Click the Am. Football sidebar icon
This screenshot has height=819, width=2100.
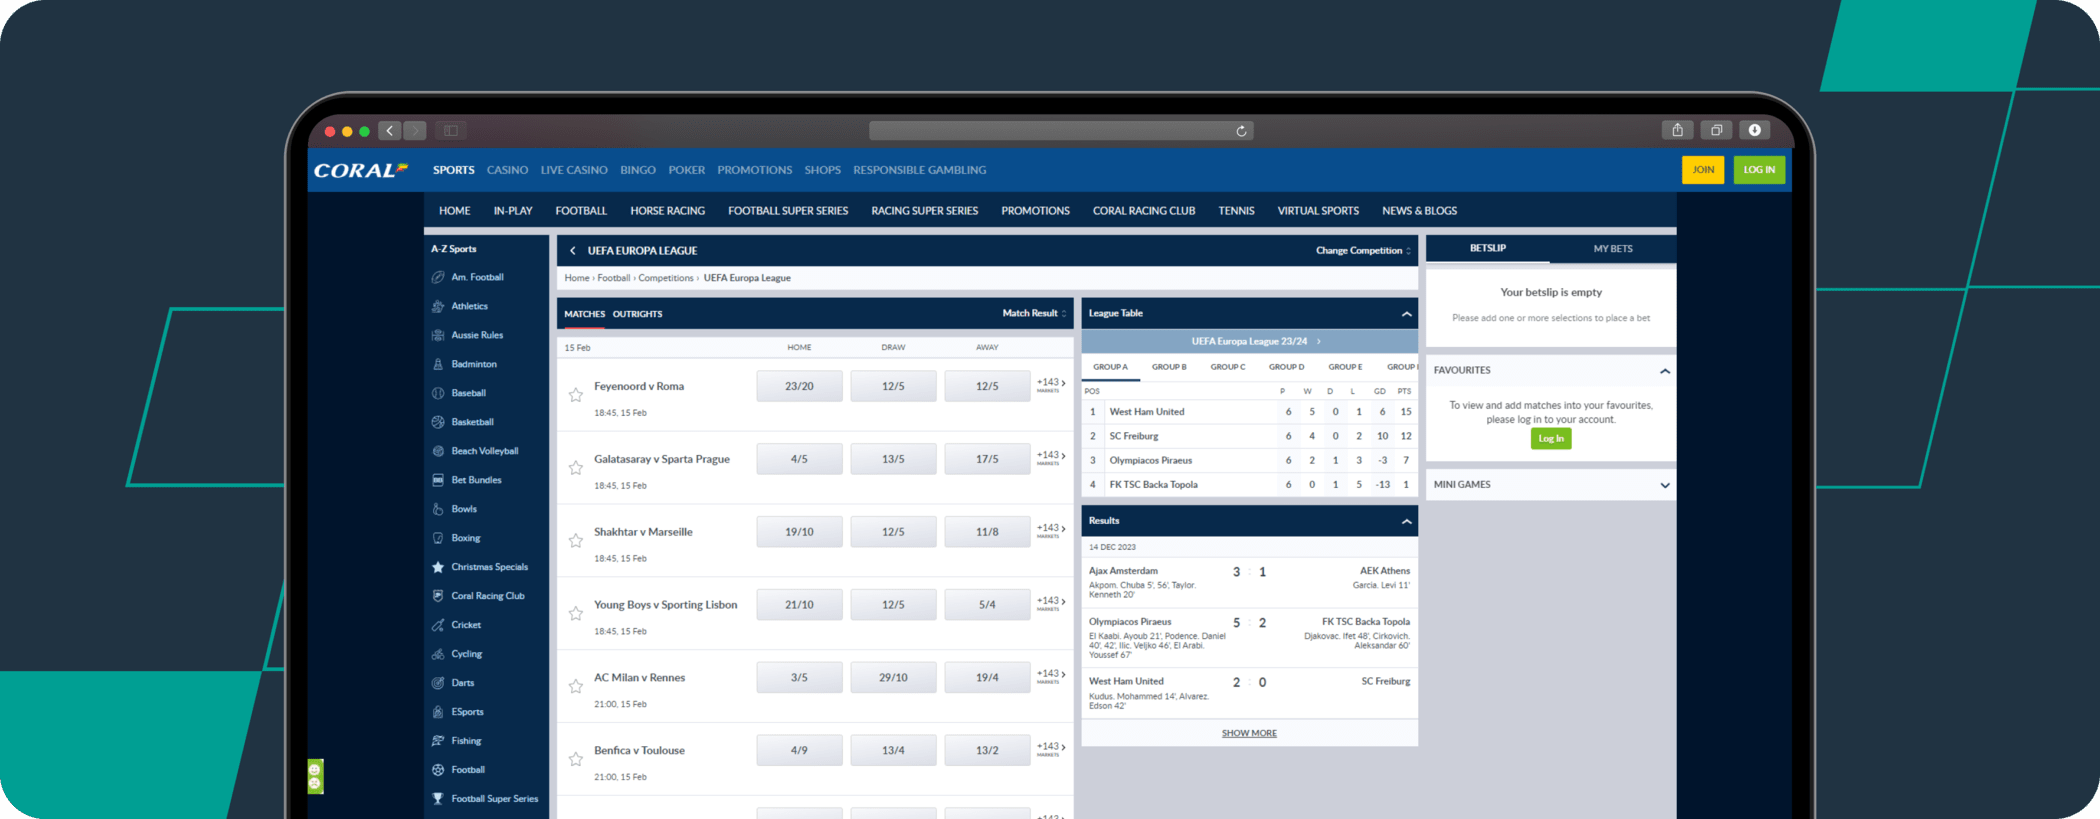coord(438,277)
